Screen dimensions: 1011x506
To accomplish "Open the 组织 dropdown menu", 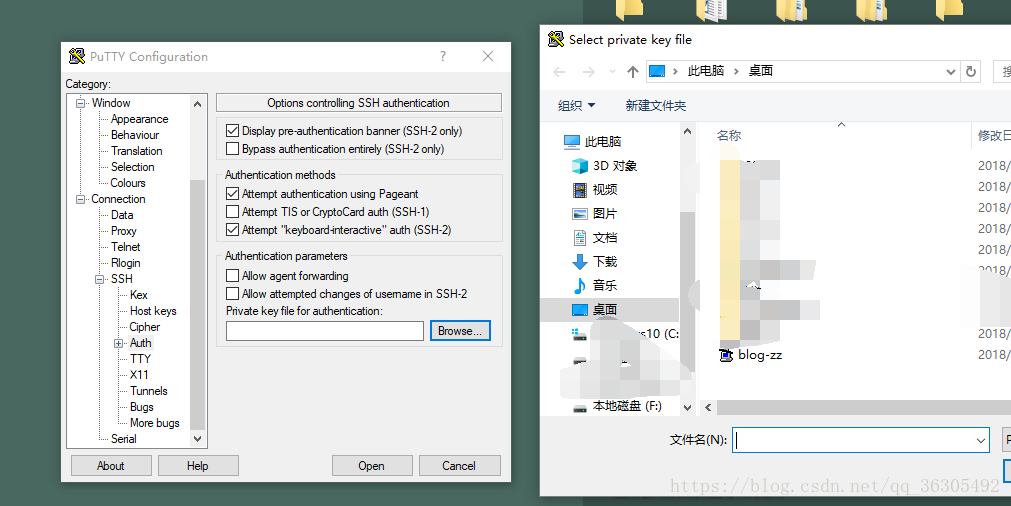I will [x=576, y=106].
